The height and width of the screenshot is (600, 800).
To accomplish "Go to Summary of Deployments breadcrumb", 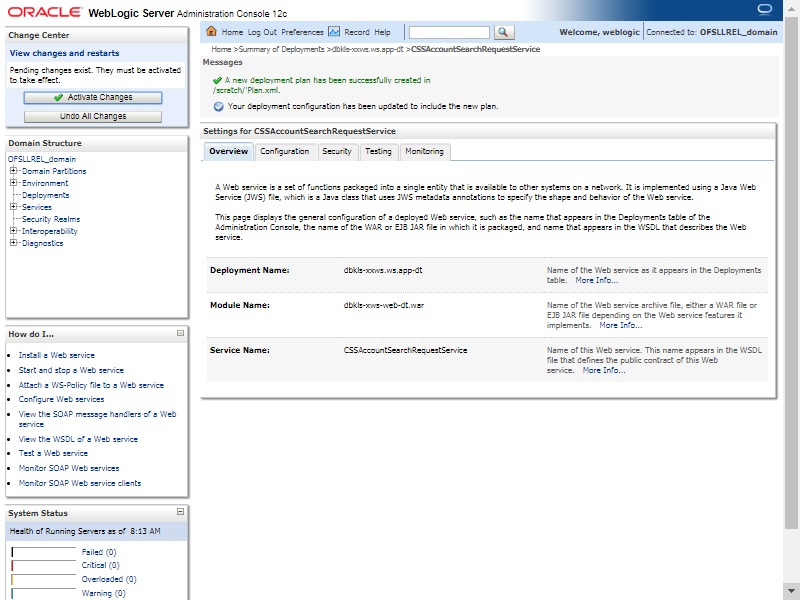I will click(281, 49).
